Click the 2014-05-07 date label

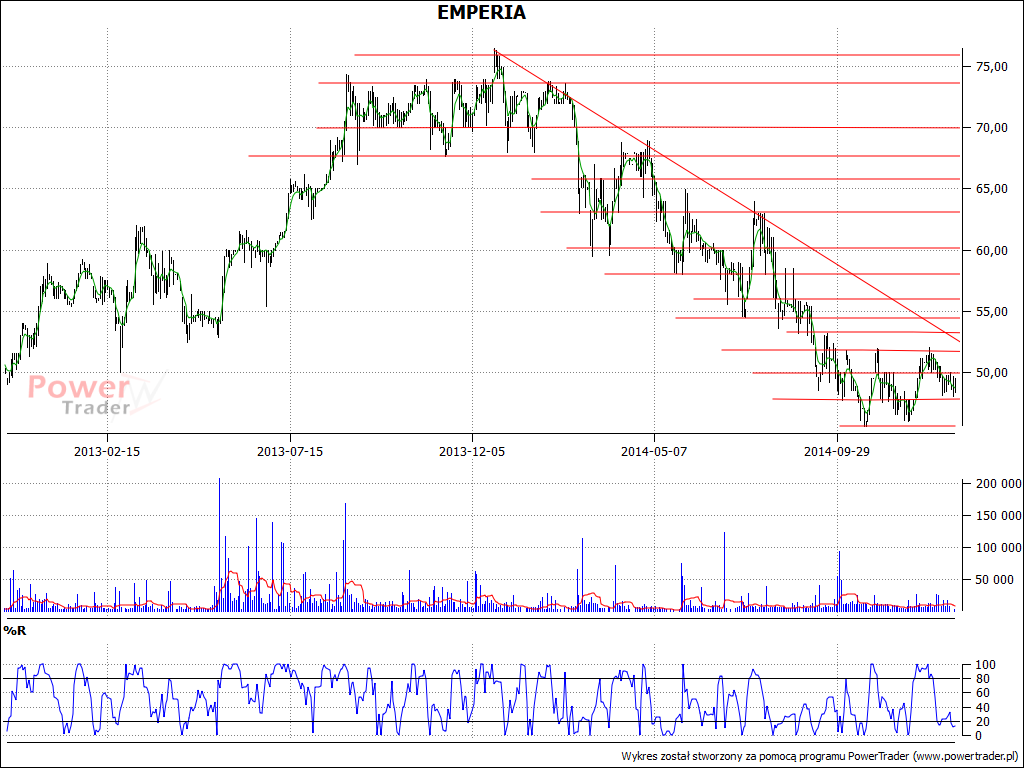pyautogui.click(x=654, y=451)
